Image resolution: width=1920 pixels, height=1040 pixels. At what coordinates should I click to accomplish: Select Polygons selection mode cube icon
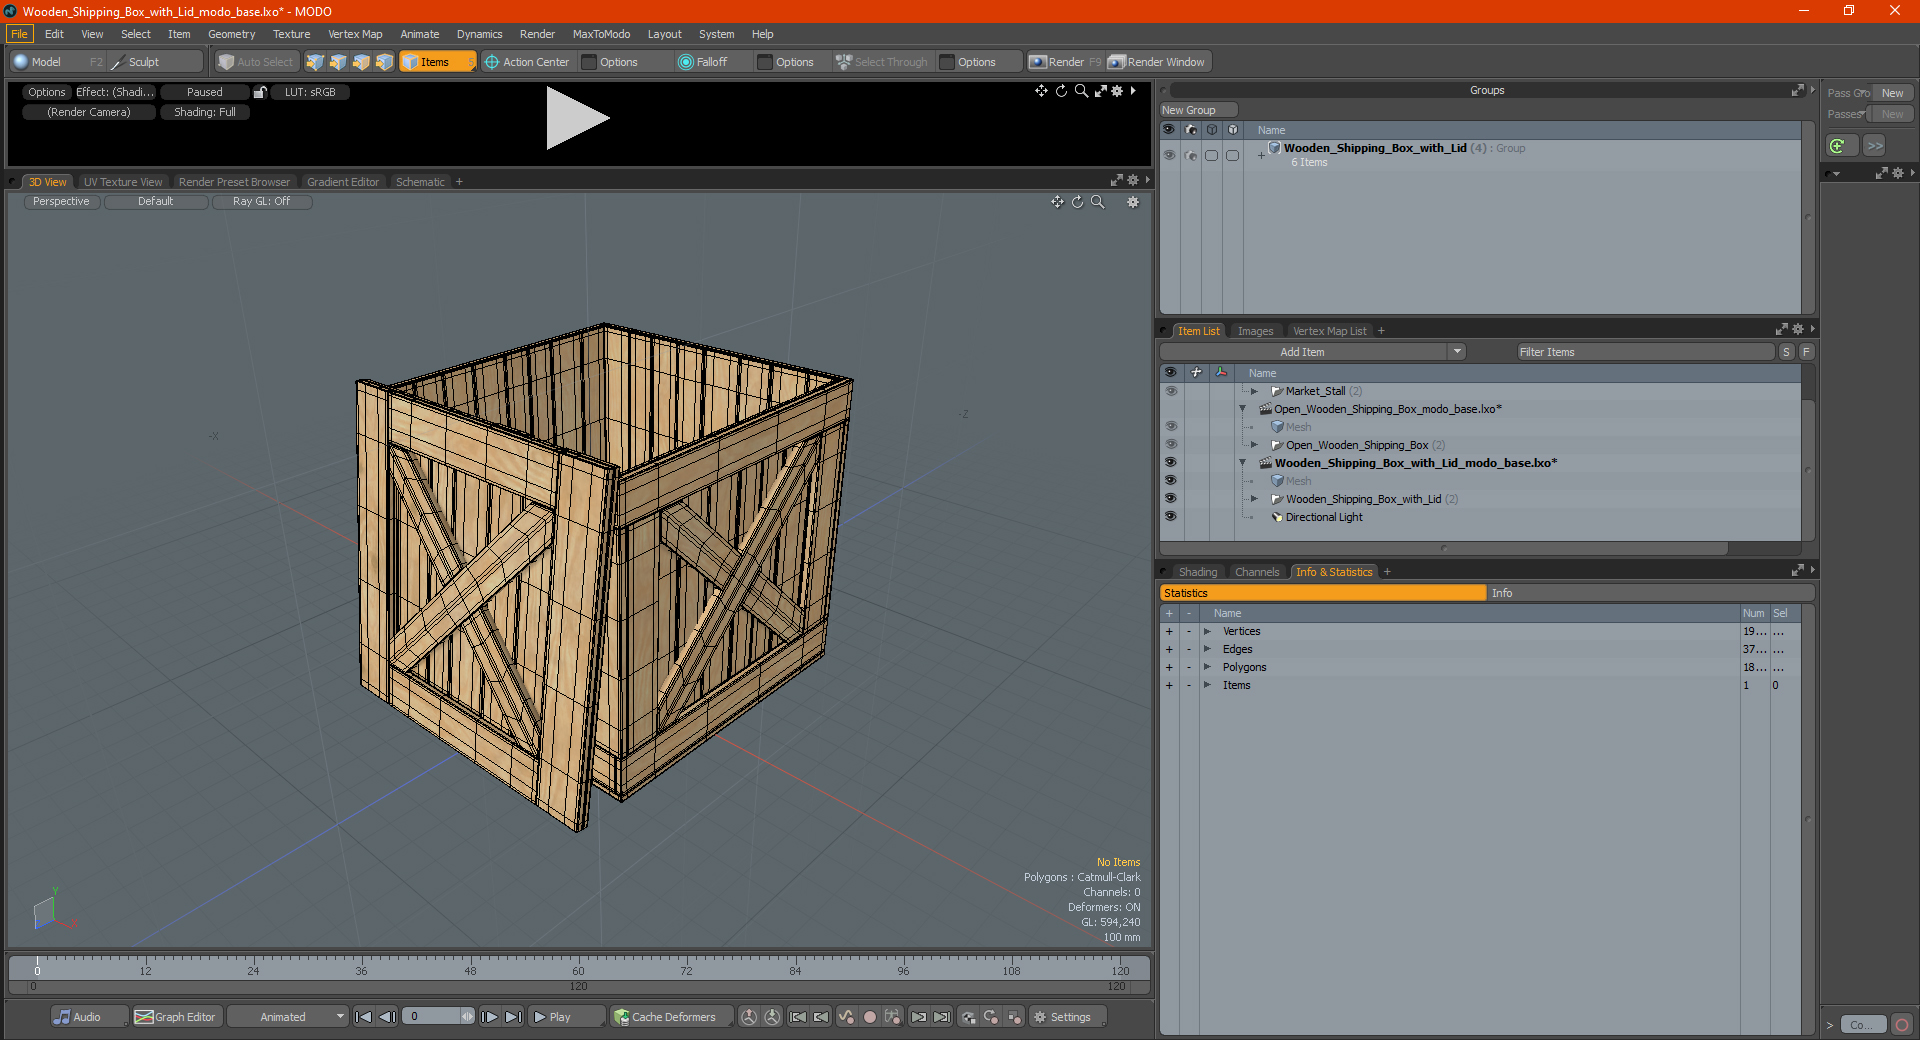coord(361,62)
